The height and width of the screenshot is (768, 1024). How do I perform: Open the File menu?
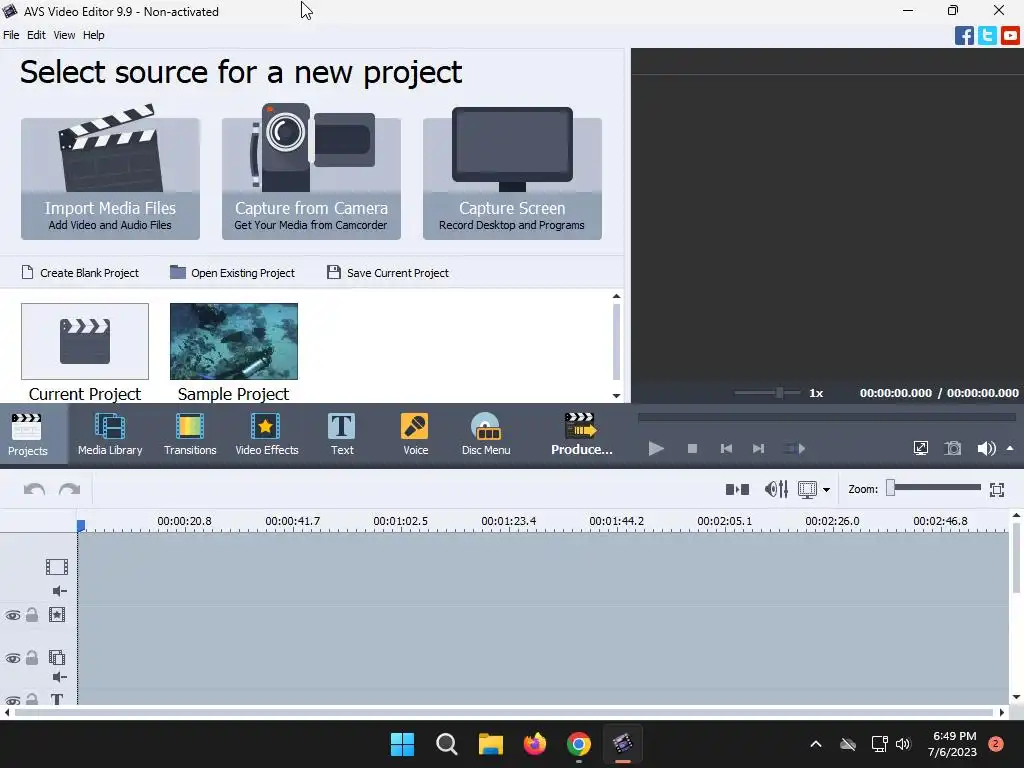pos(11,35)
